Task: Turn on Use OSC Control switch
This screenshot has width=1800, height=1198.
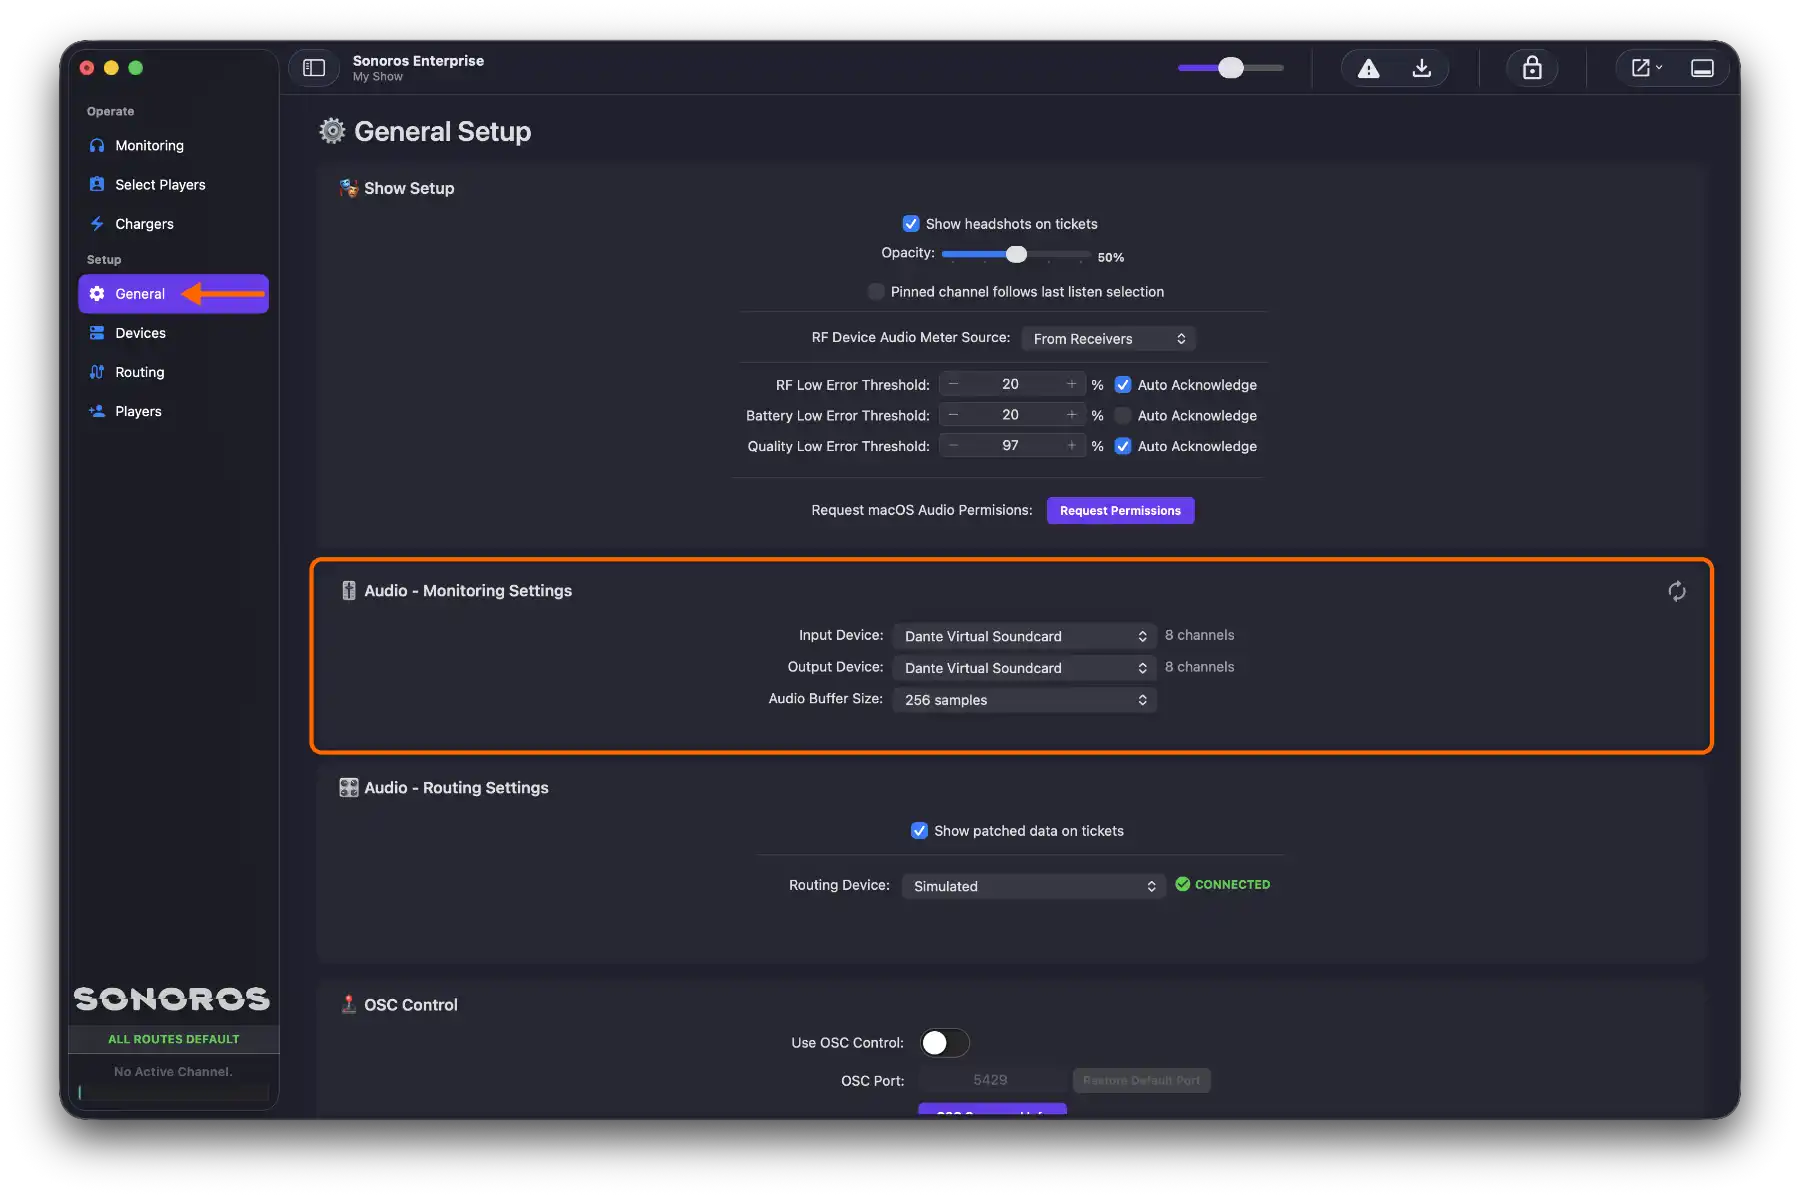Action: pyautogui.click(x=944, y=1043)
